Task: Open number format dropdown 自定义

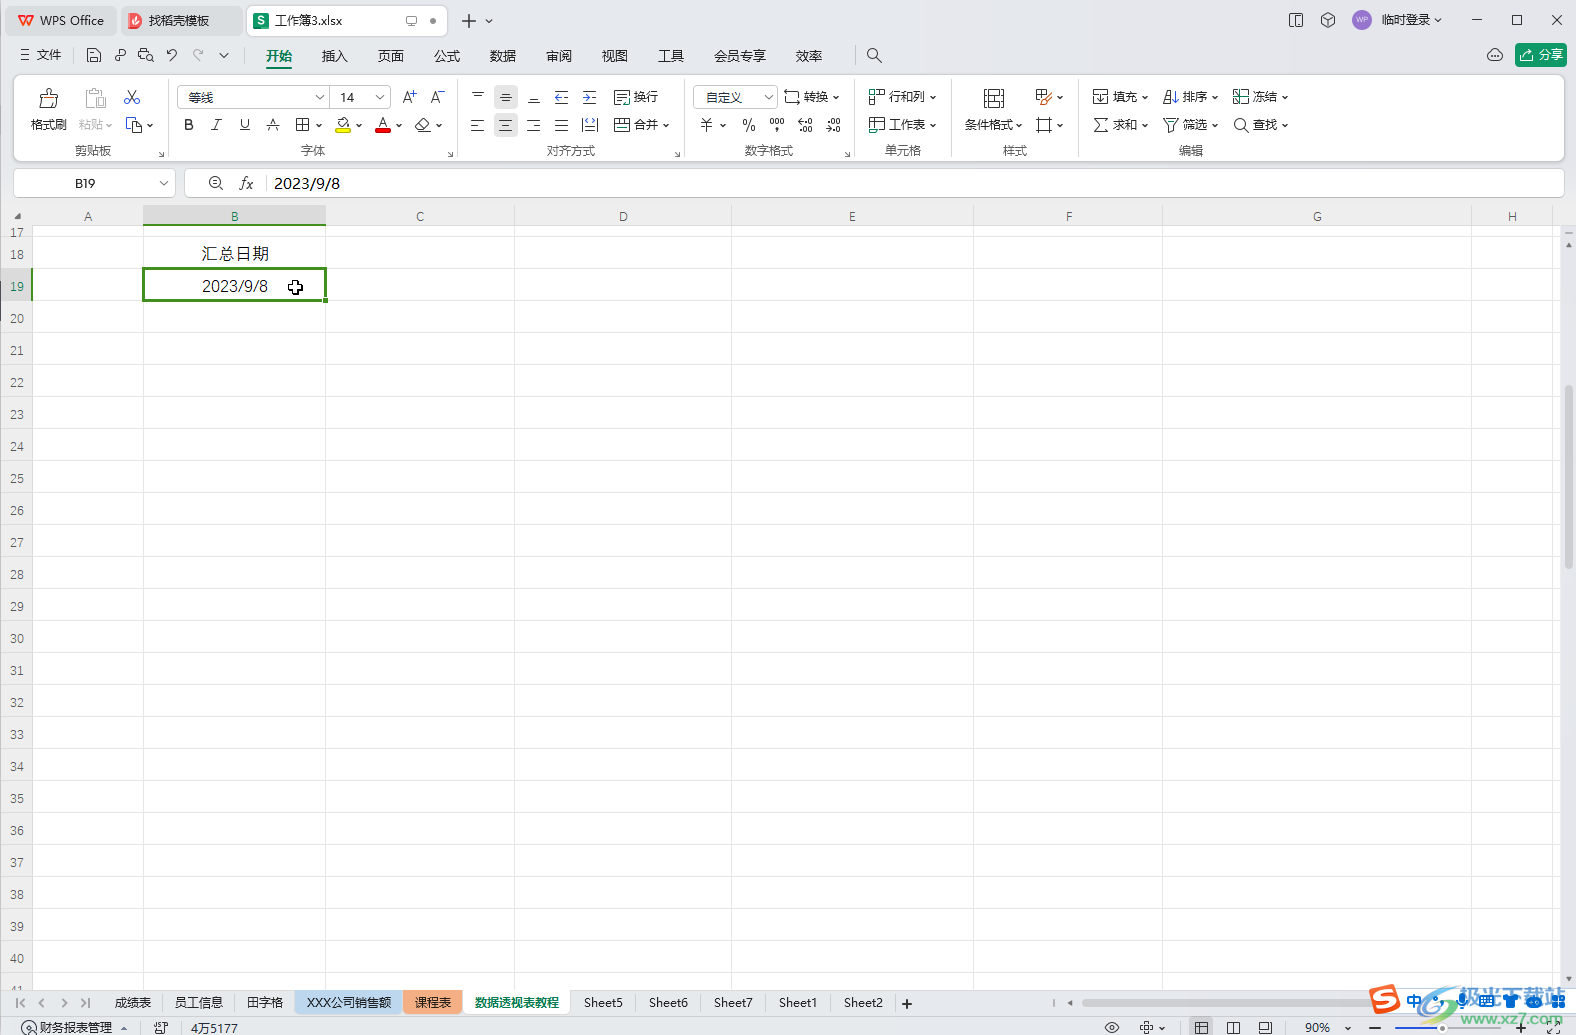Action: [x=768, y=97]
